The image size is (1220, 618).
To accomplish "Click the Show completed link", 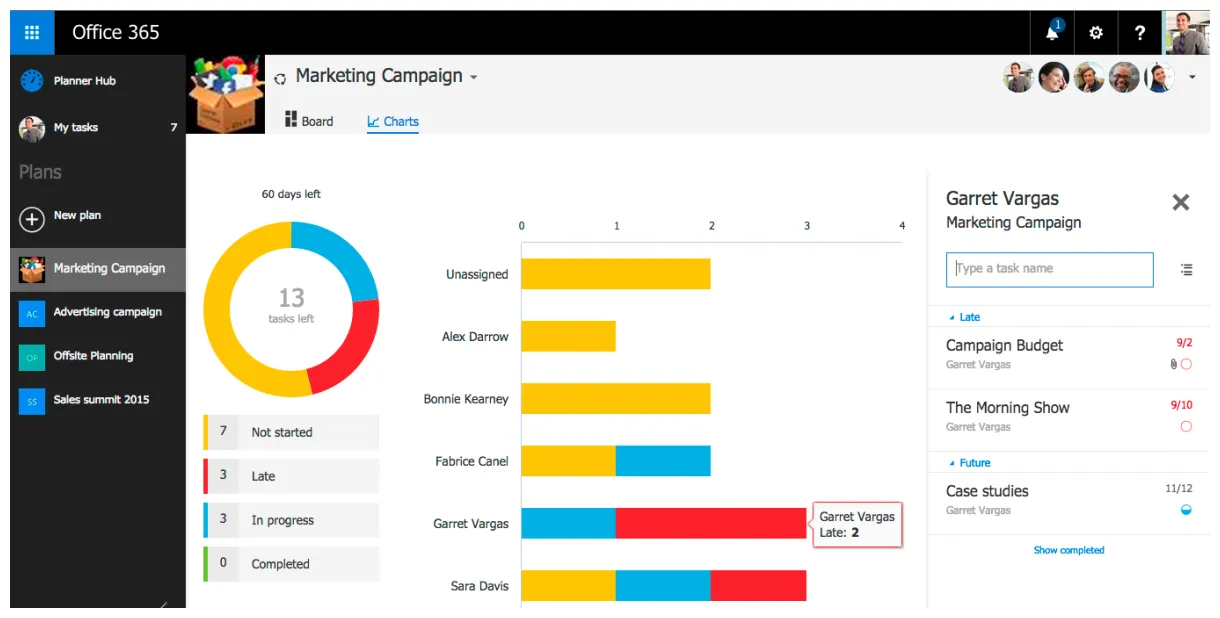I will click(x=1068, y=550).
